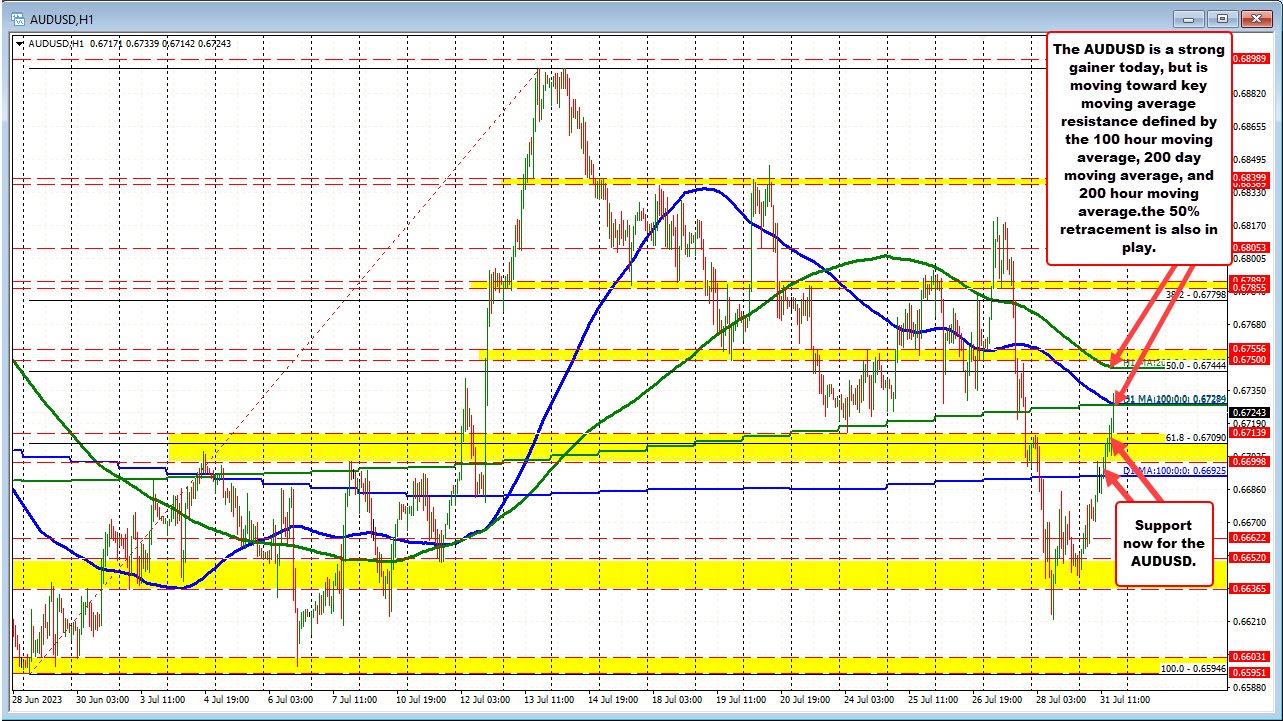Click the price axis value 0.65880

point(1252,687)
